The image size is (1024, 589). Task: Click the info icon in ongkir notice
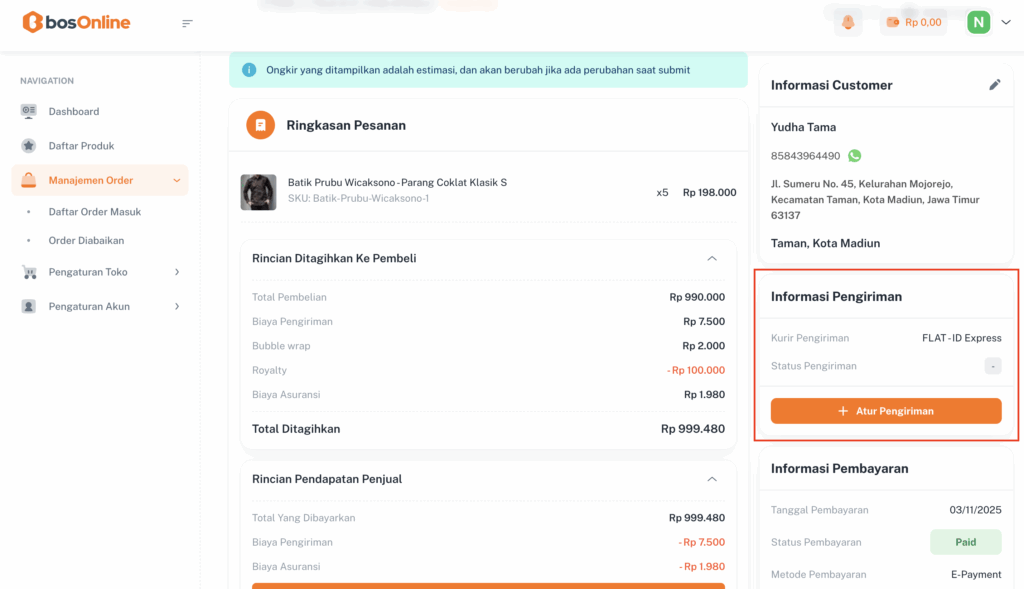[249, 70]
